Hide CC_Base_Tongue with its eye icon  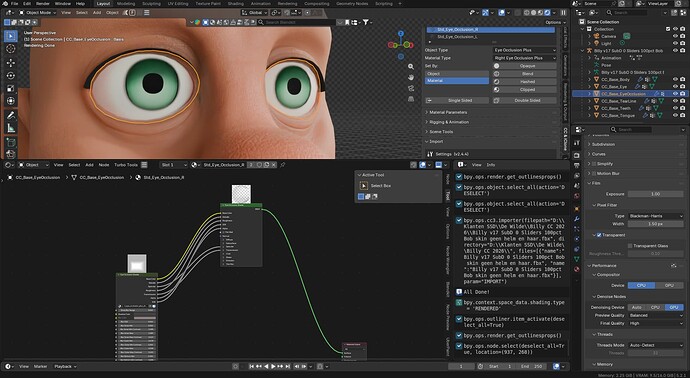pyautogui.click(x=675, y=115)
